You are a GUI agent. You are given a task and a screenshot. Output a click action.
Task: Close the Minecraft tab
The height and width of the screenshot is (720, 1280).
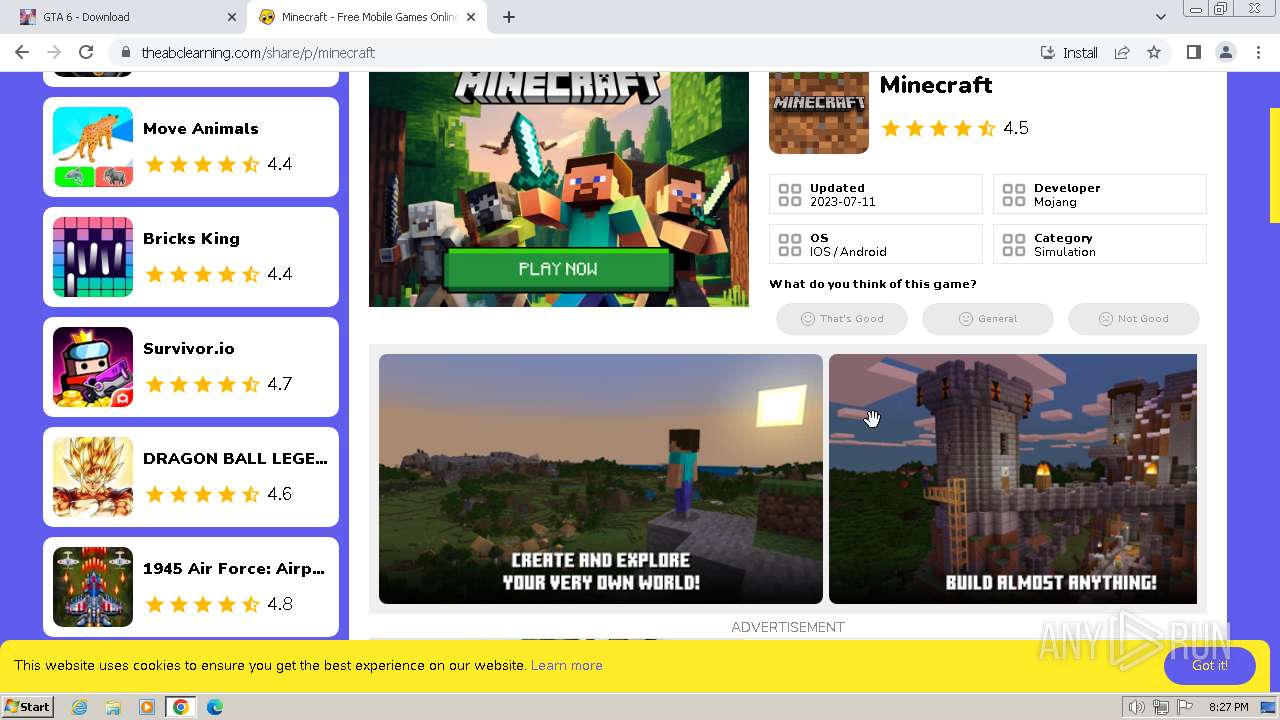471,17
